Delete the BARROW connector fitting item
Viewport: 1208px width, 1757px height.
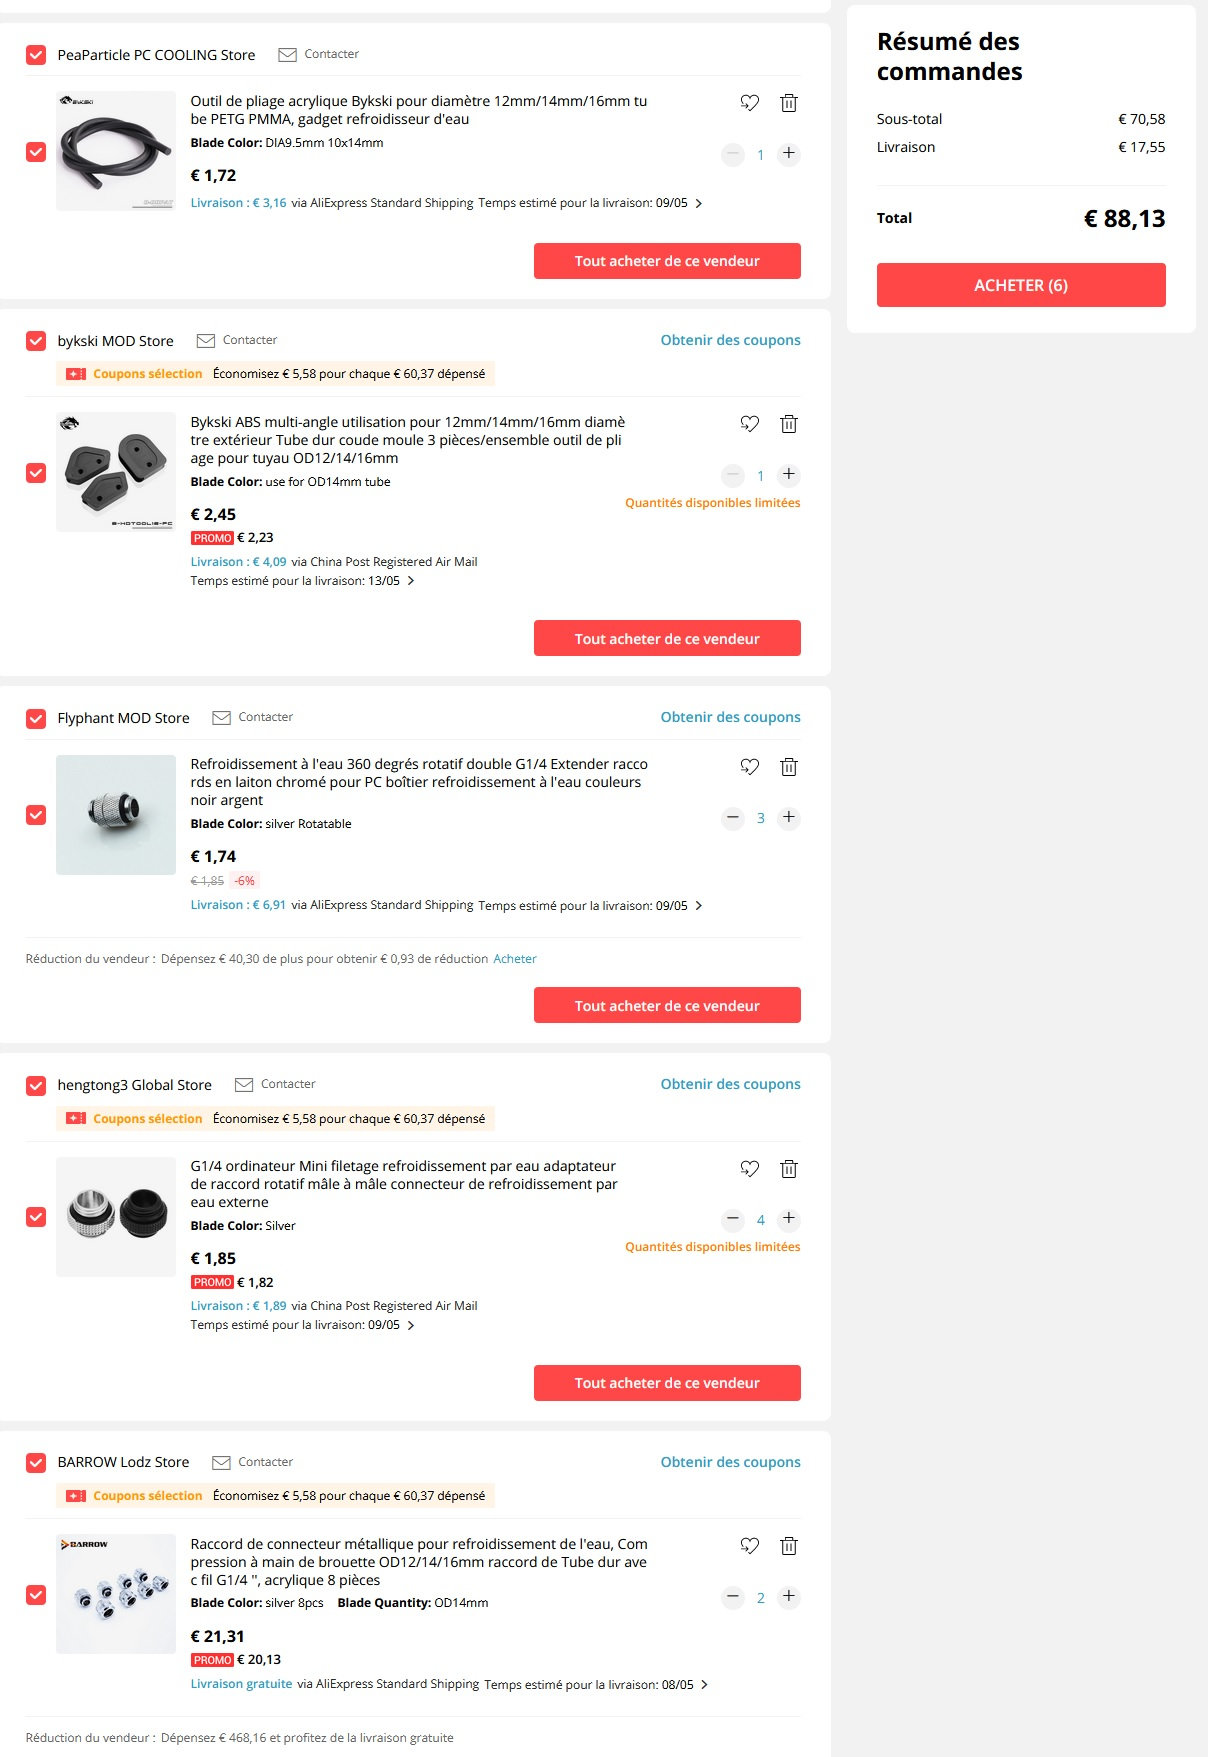click(788, 1546)
